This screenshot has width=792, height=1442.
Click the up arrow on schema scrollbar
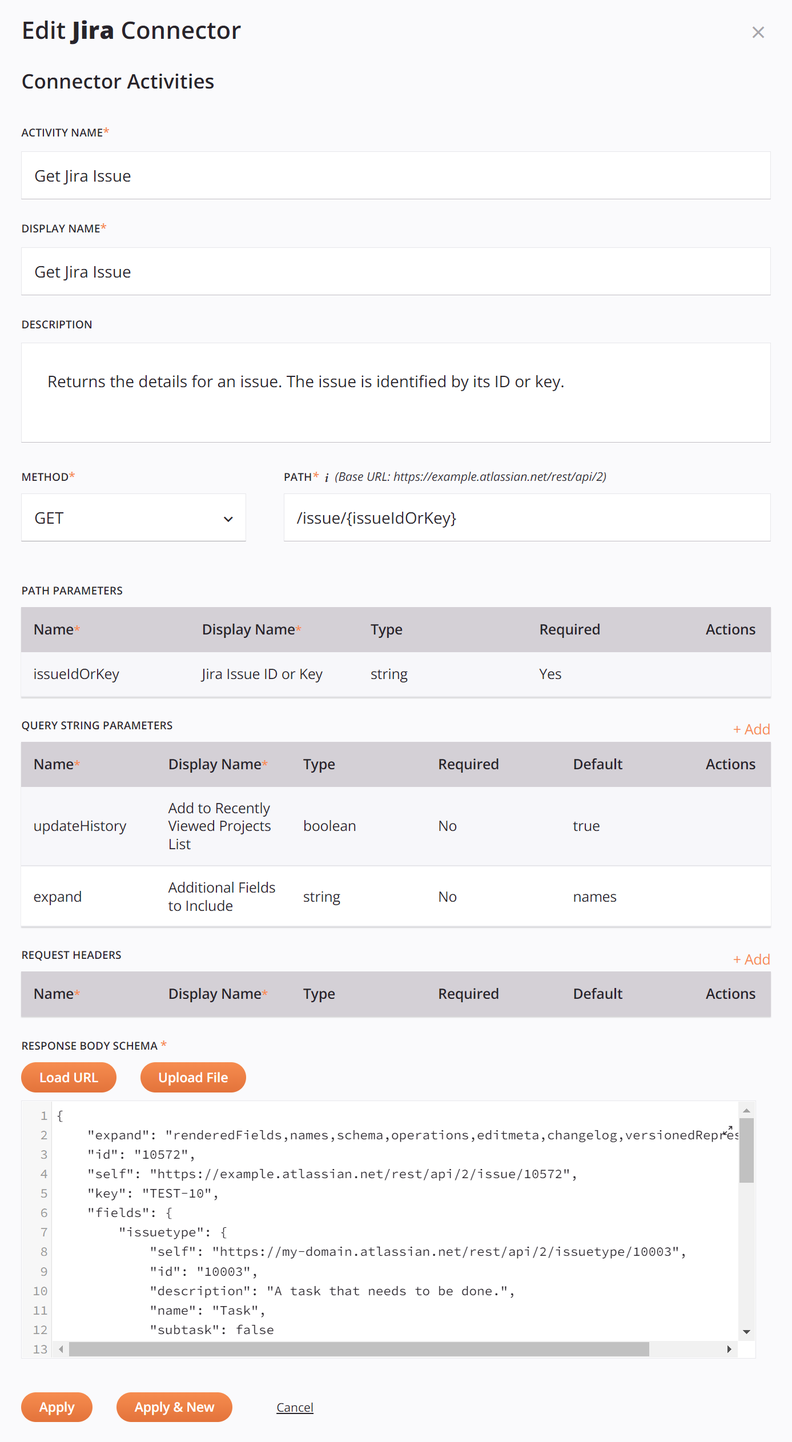click(746, 1108)
